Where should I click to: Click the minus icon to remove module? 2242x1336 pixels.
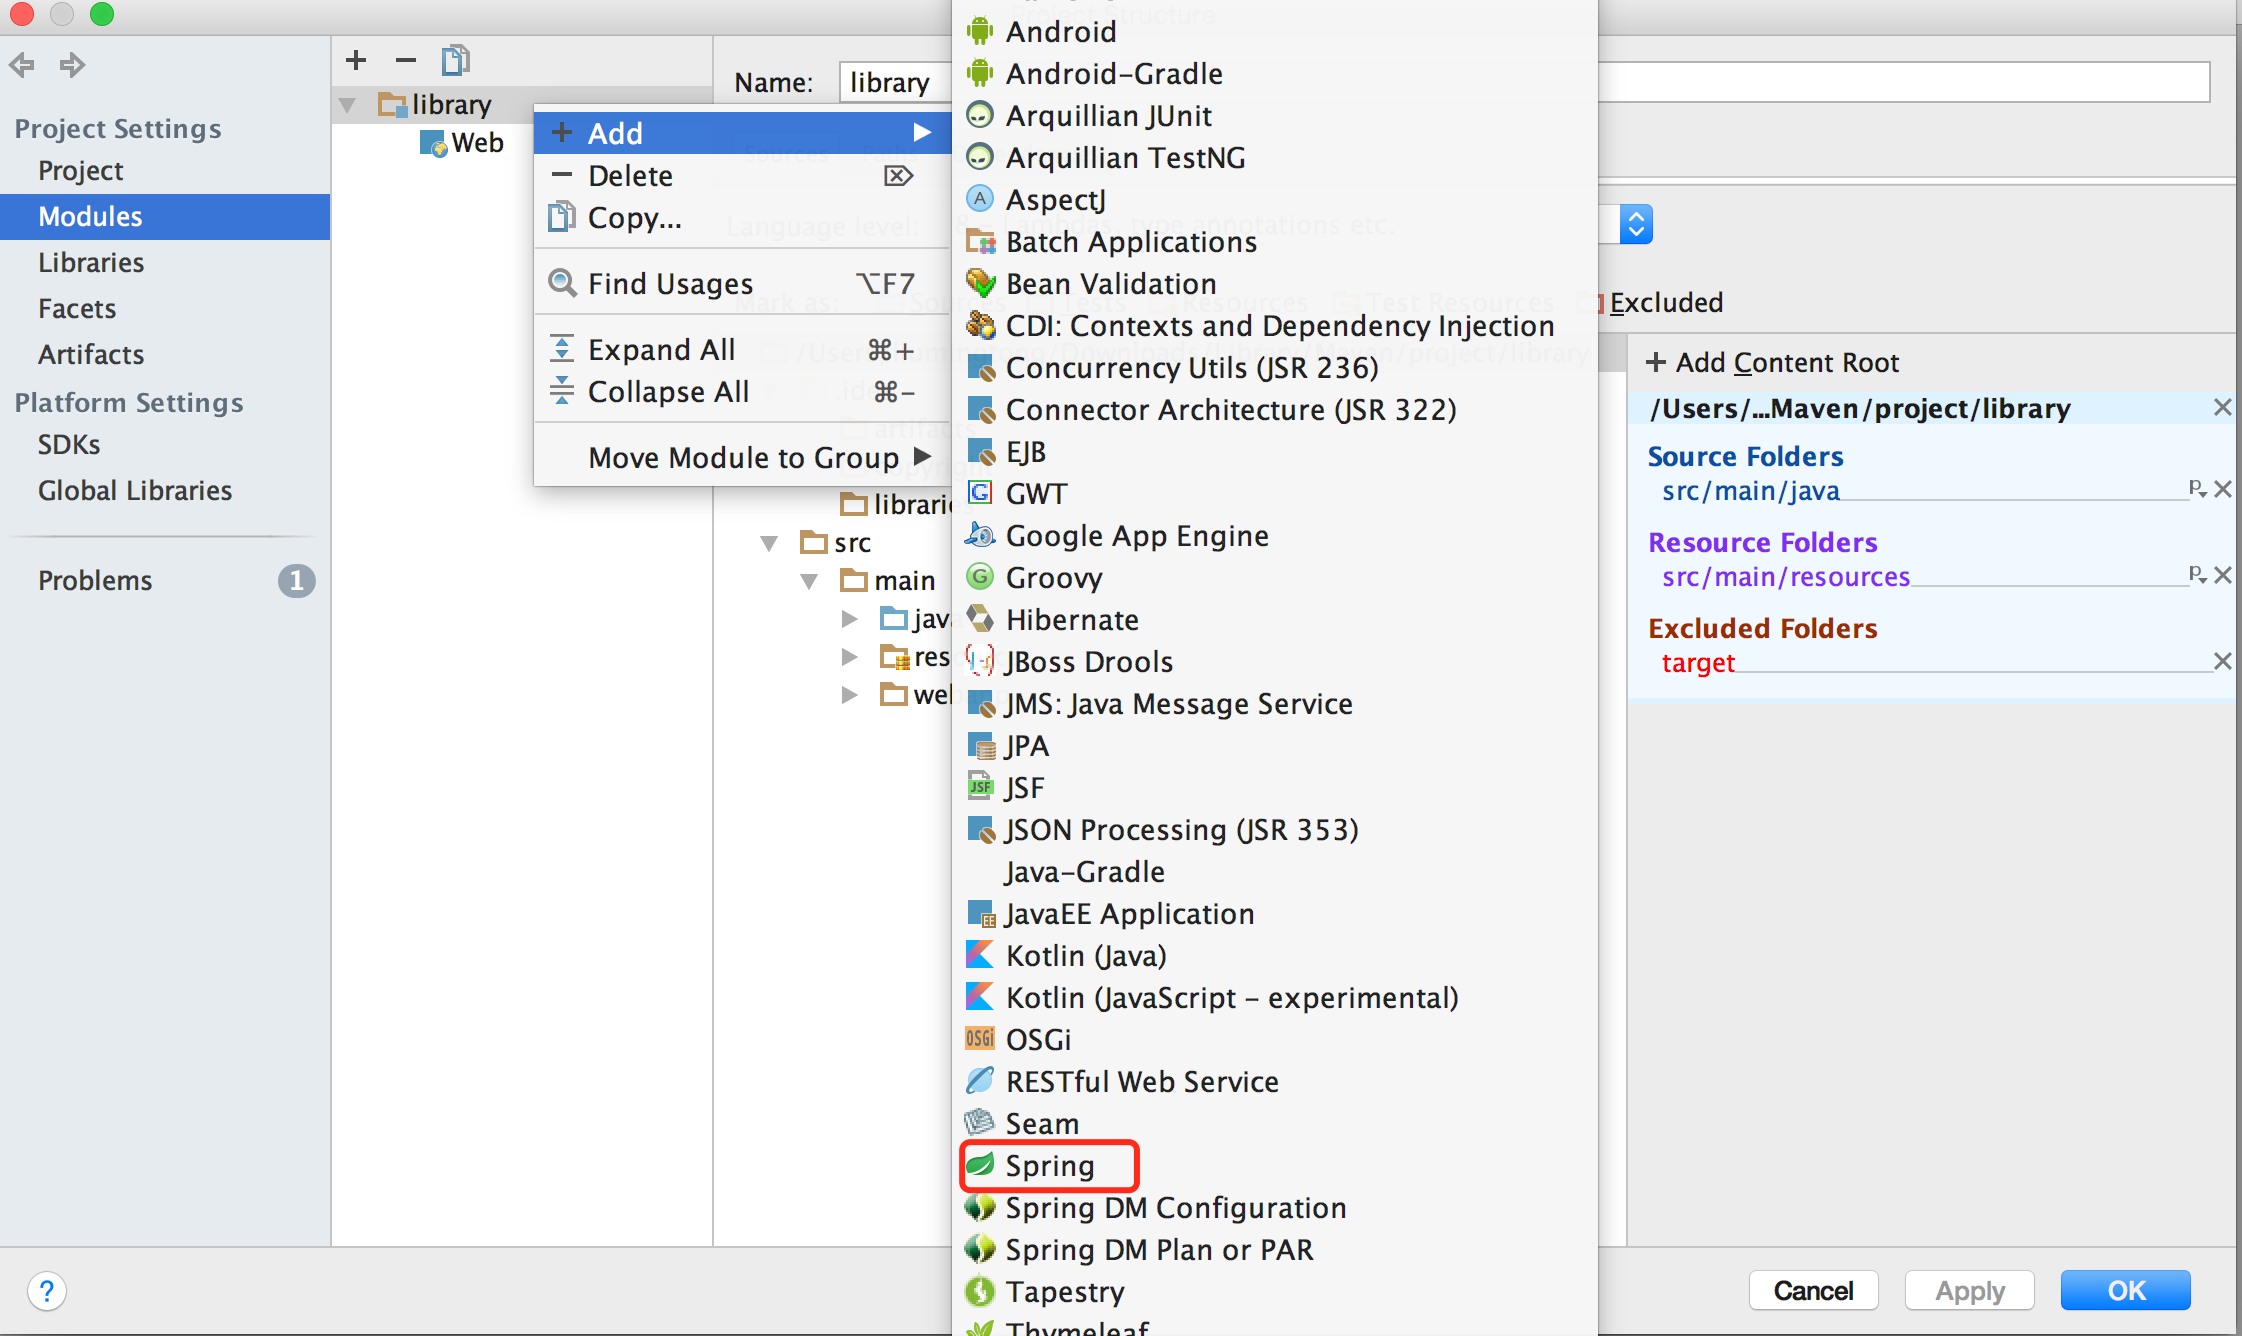pos(405,60)
